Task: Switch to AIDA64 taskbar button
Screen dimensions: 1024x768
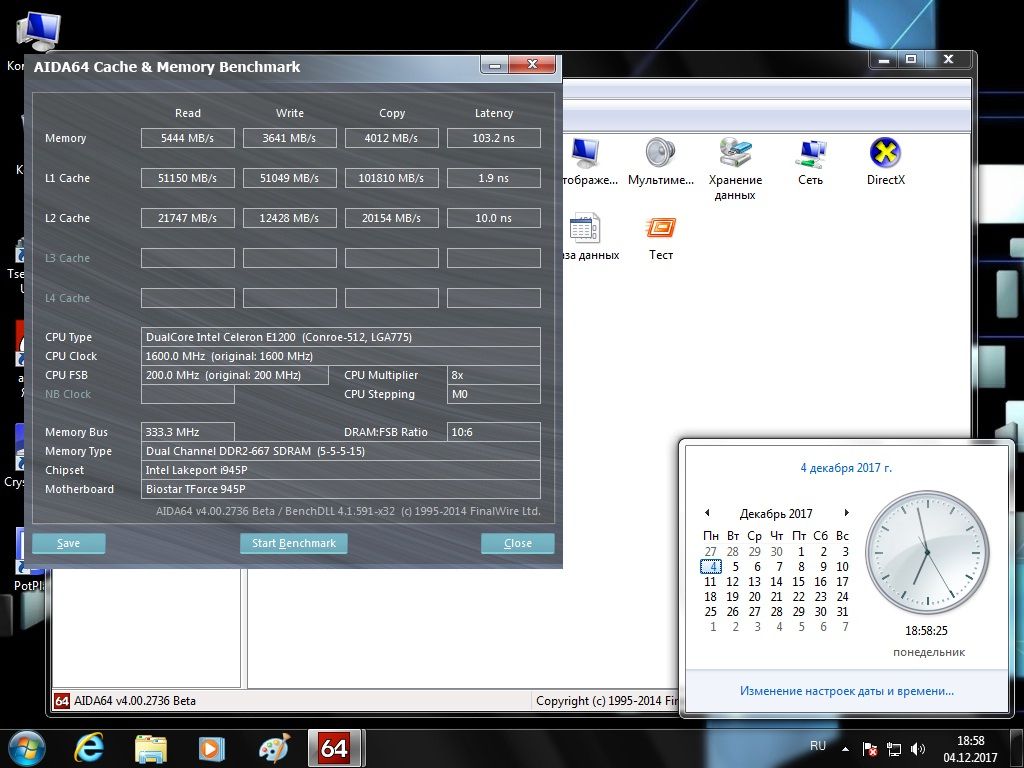Action: (335, 748)
